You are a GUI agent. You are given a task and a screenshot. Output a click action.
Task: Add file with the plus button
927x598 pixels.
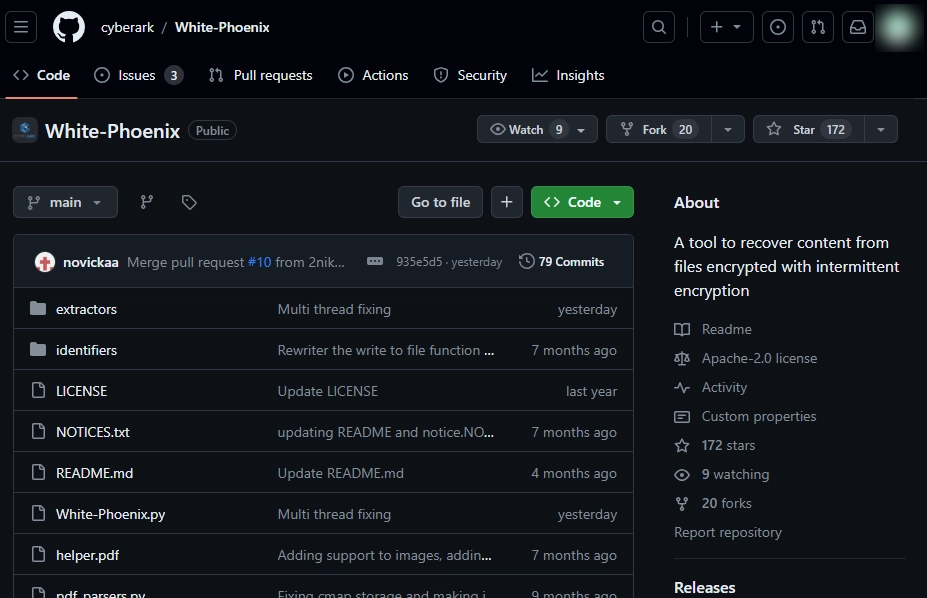(507, 202)
